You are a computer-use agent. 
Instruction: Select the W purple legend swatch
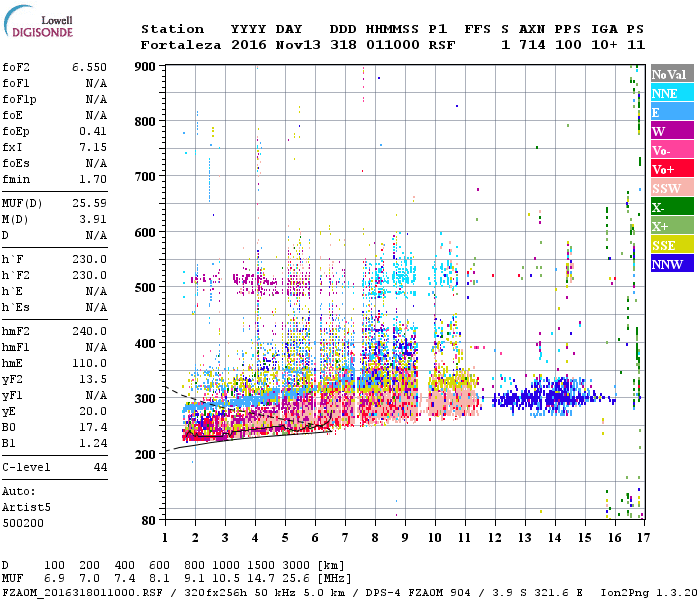pyautogui.click(x=672, y=131)
